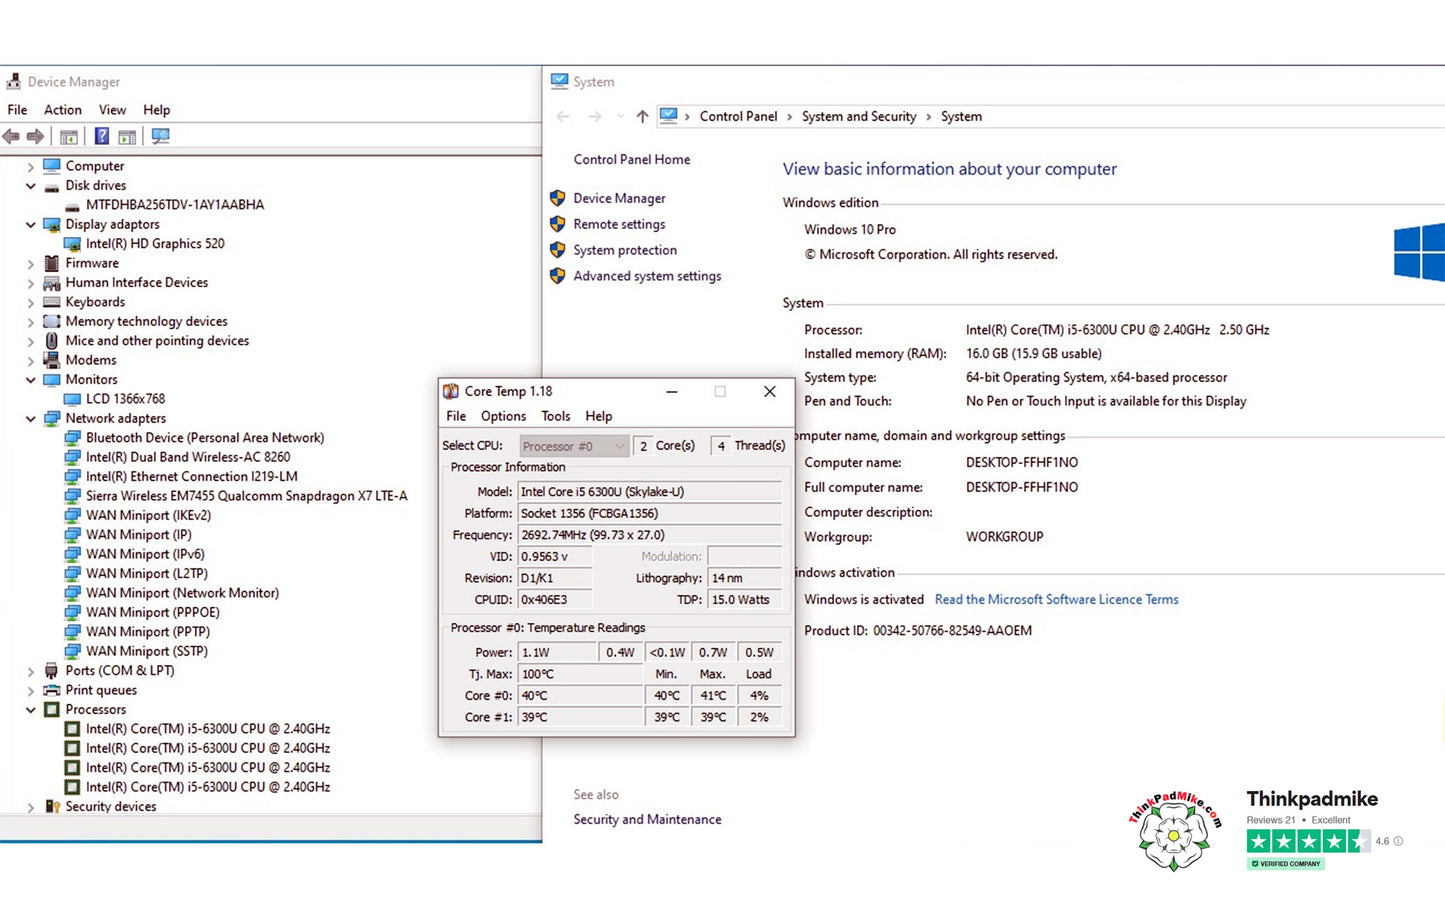Click System and Security in the address breadcrumb
This screenshot has width=1445, height=908.
(859, 117)
